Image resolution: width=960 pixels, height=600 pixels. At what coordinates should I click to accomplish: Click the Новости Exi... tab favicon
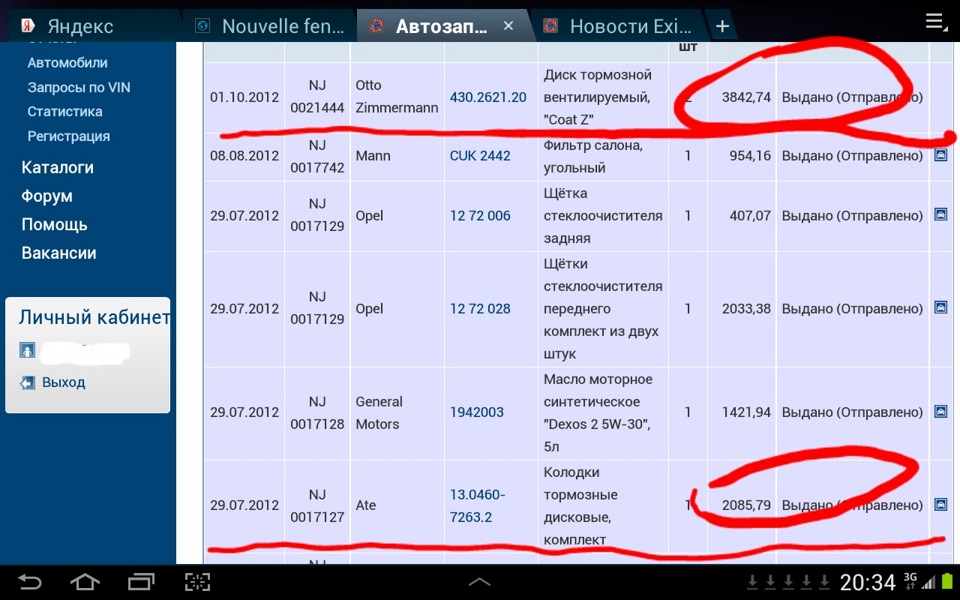click(550, 25)
